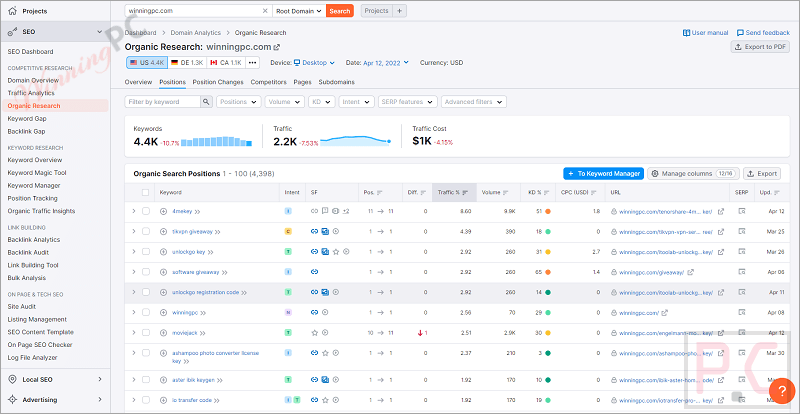Screen dimensions: 800x414
Task: Open the orange help chat bubble
Action: pyautogui.click(x=783, y=392)
